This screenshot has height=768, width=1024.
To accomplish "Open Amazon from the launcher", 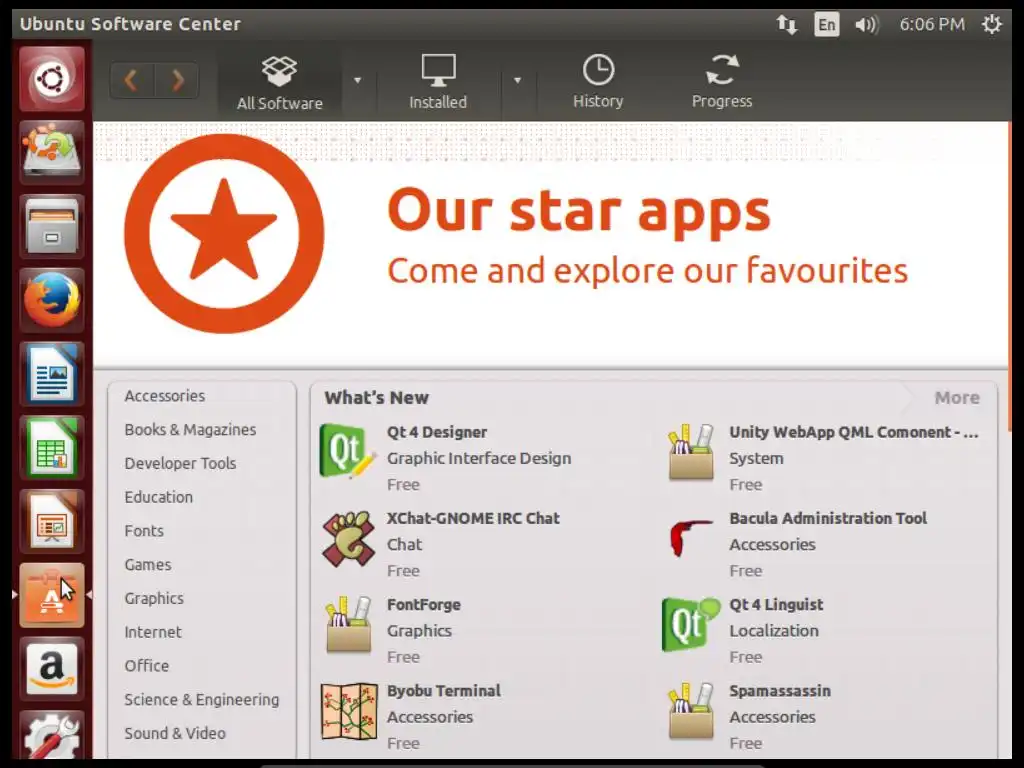I will [x=52, y=669].
